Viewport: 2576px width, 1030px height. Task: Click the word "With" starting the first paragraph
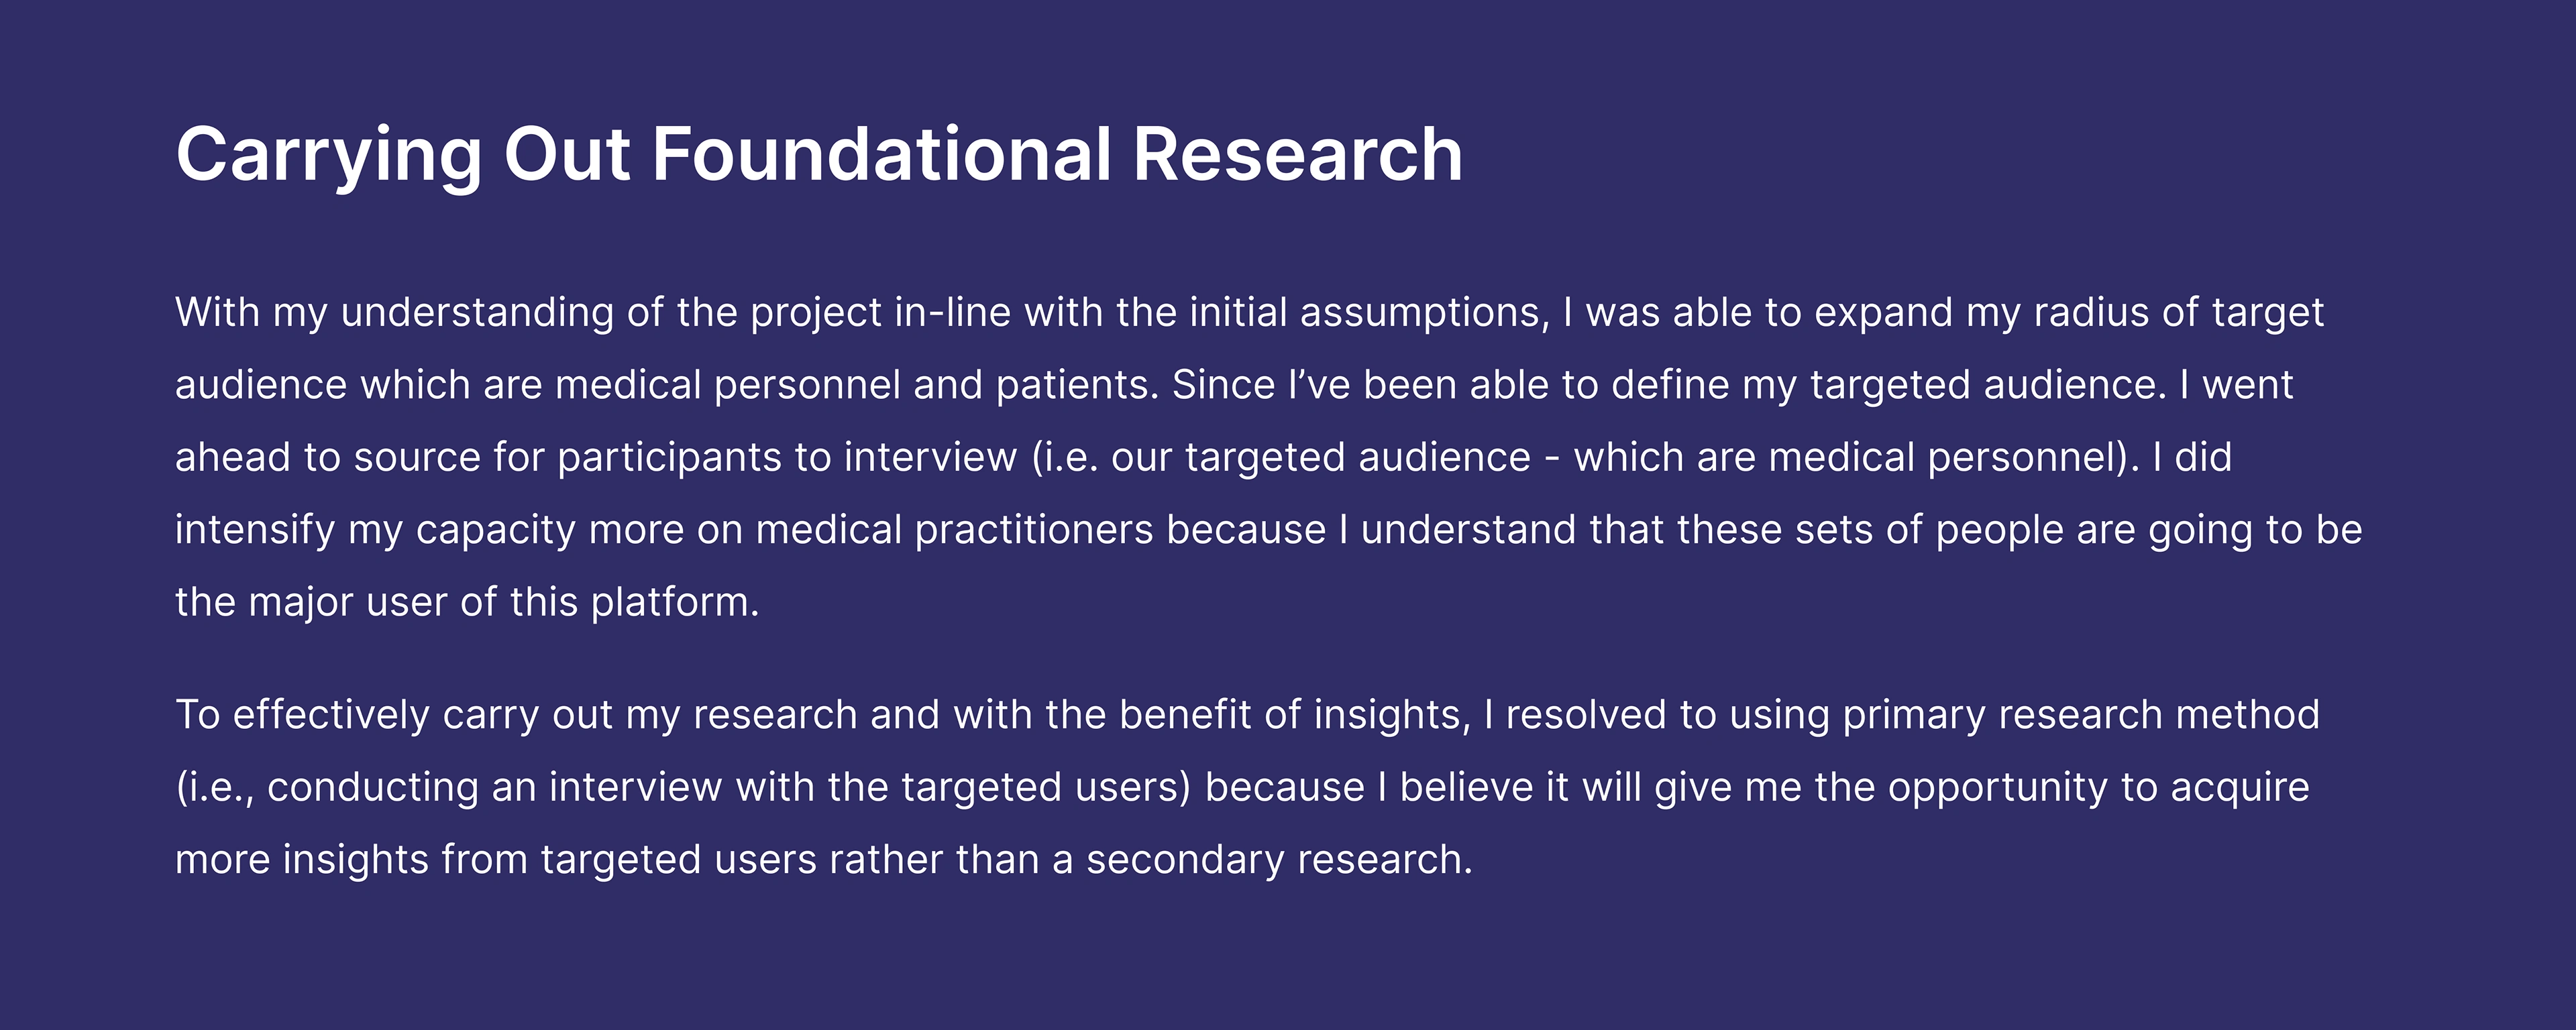point(217,313)
